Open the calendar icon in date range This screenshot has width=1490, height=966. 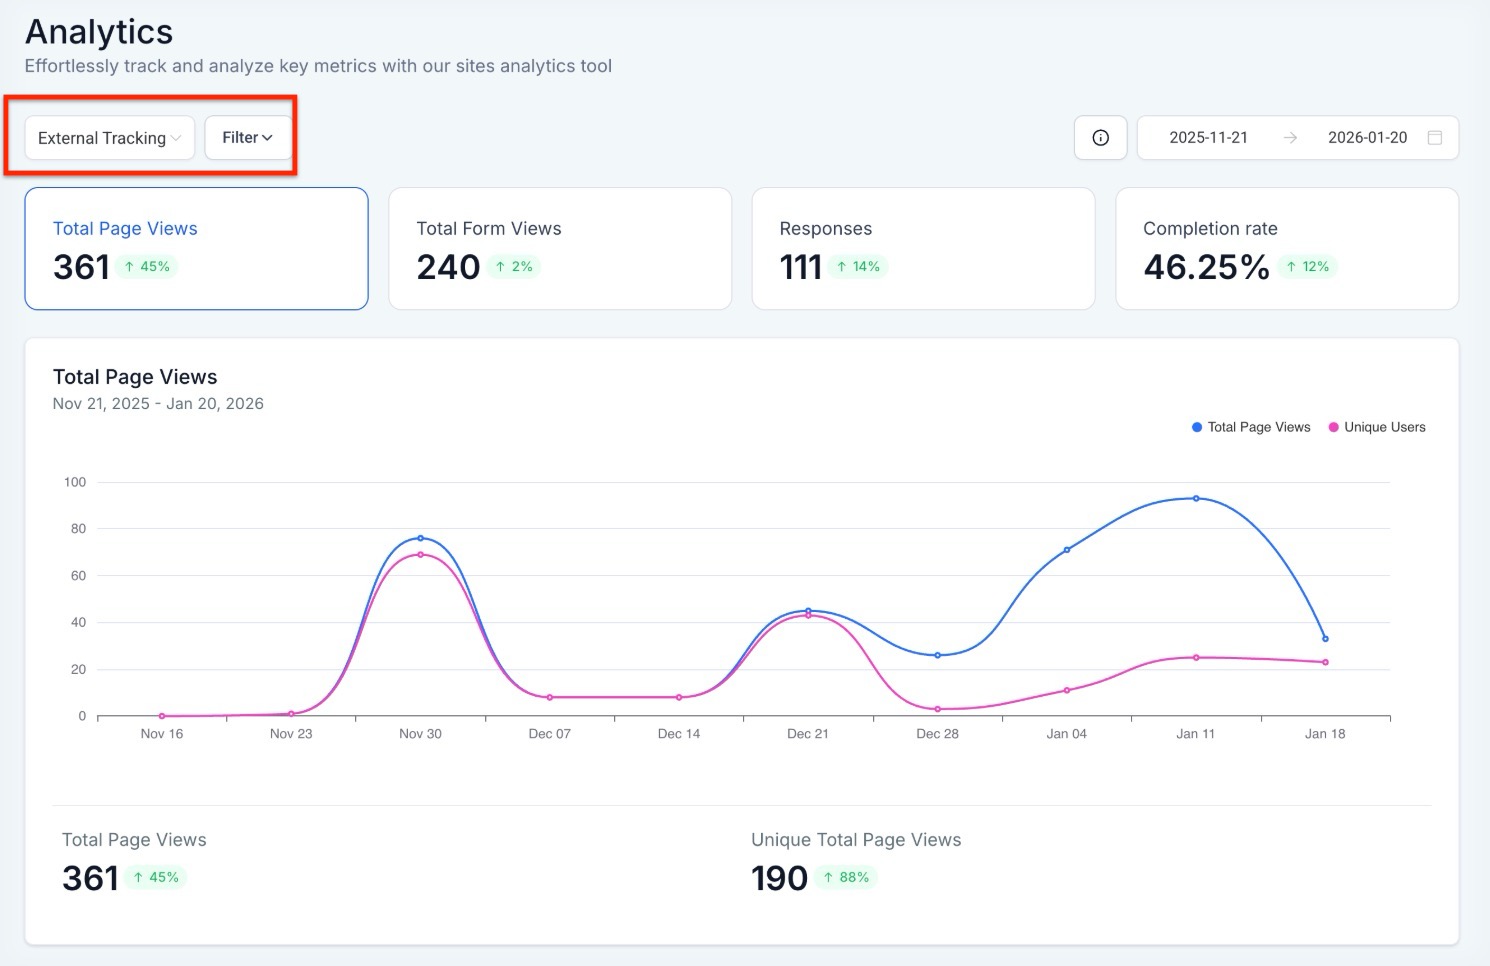coord(1434,138)
